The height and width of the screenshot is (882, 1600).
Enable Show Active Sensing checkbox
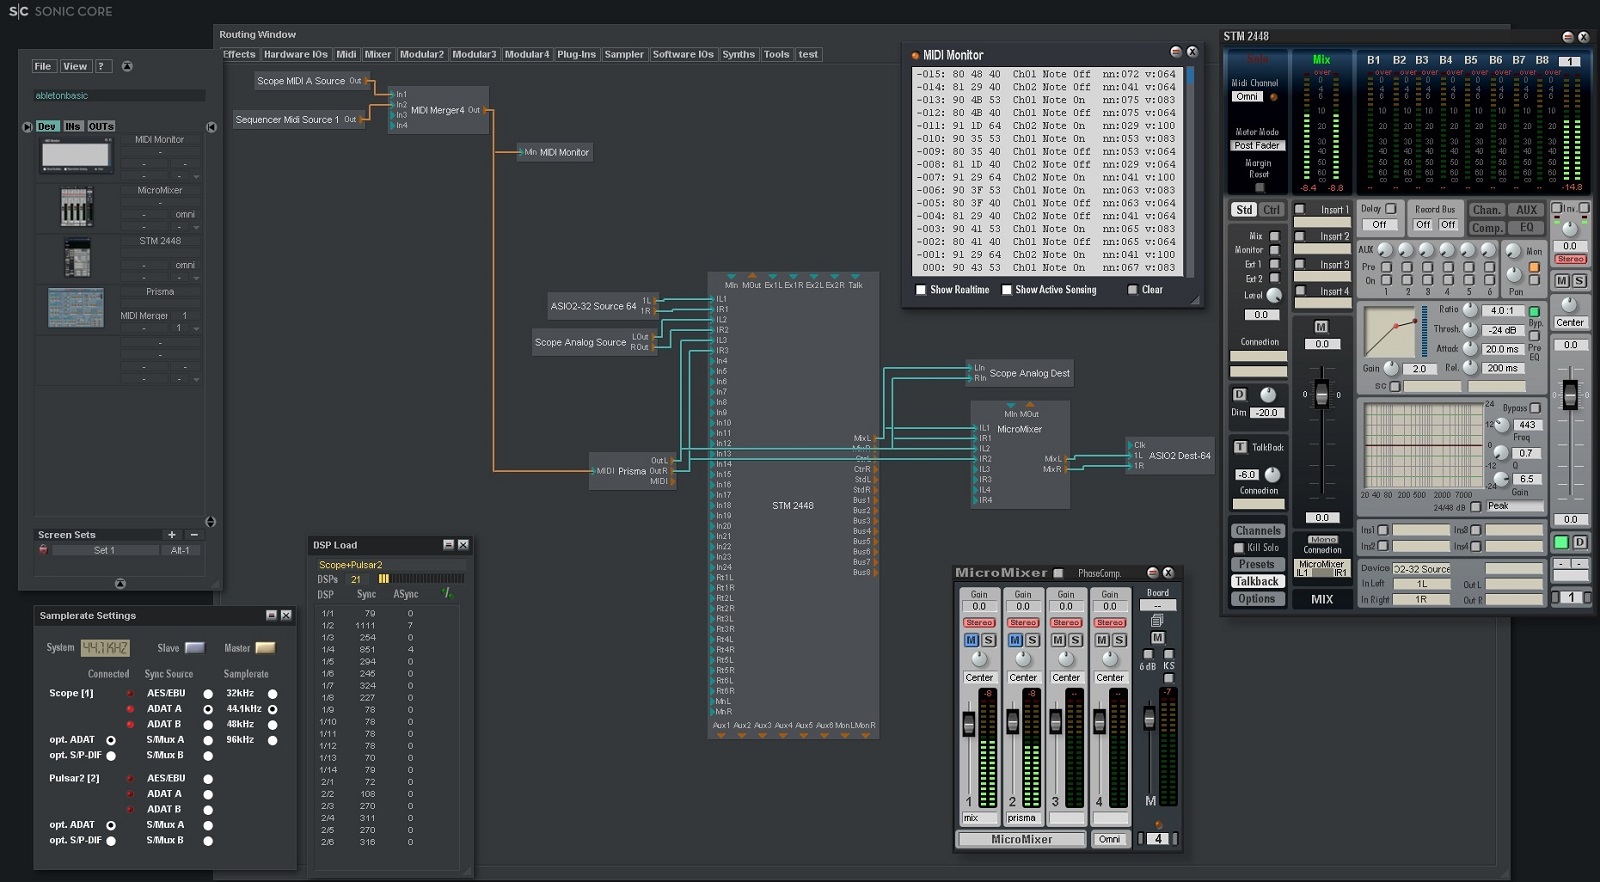(1006, 290)
